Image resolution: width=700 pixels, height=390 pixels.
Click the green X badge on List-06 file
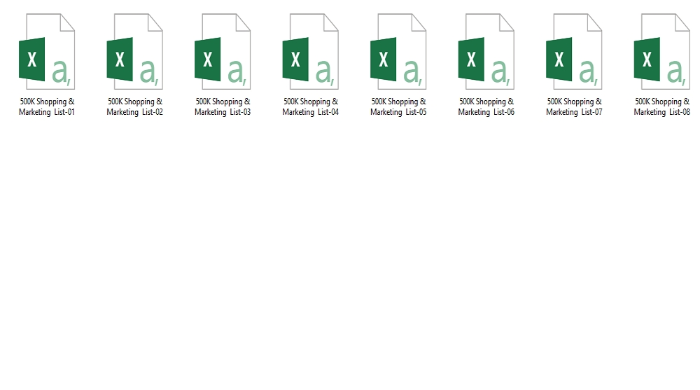pyautogui.click(x=471, y=59)
